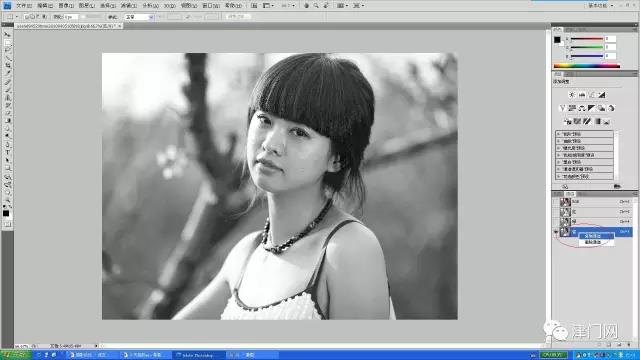The width and height of the screenshot is (640, 360).
Task: Select the Move tool in toolbox
Action: (7, 35)
